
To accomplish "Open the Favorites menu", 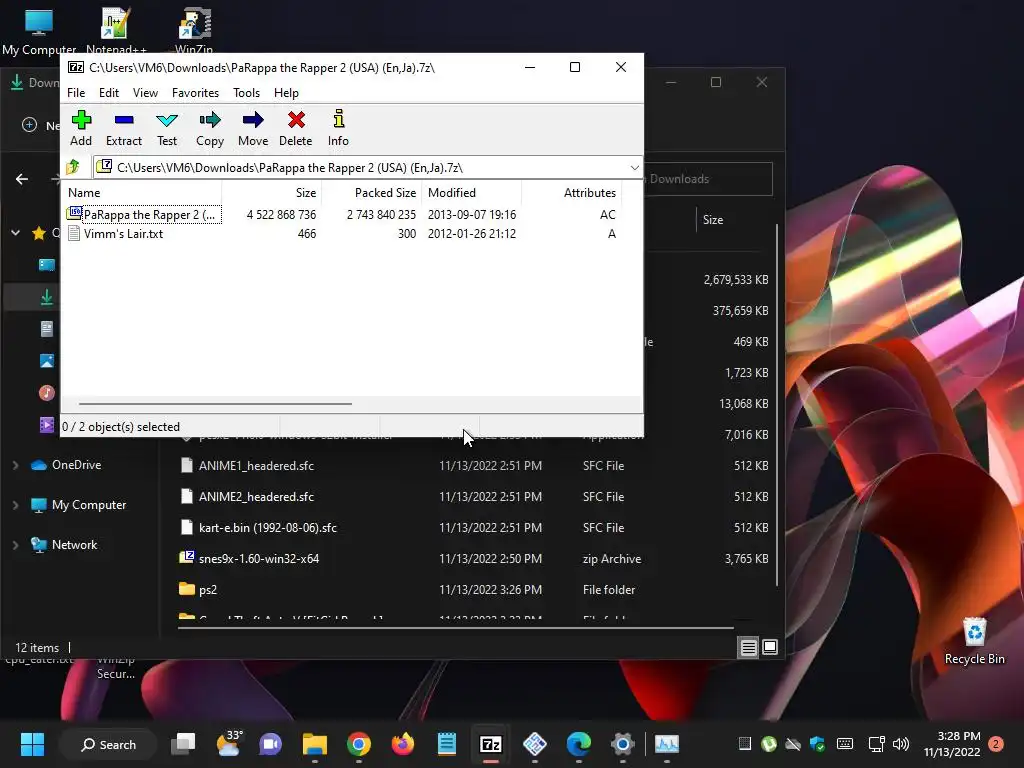I will pyautogui.click(x=195, y=93).
